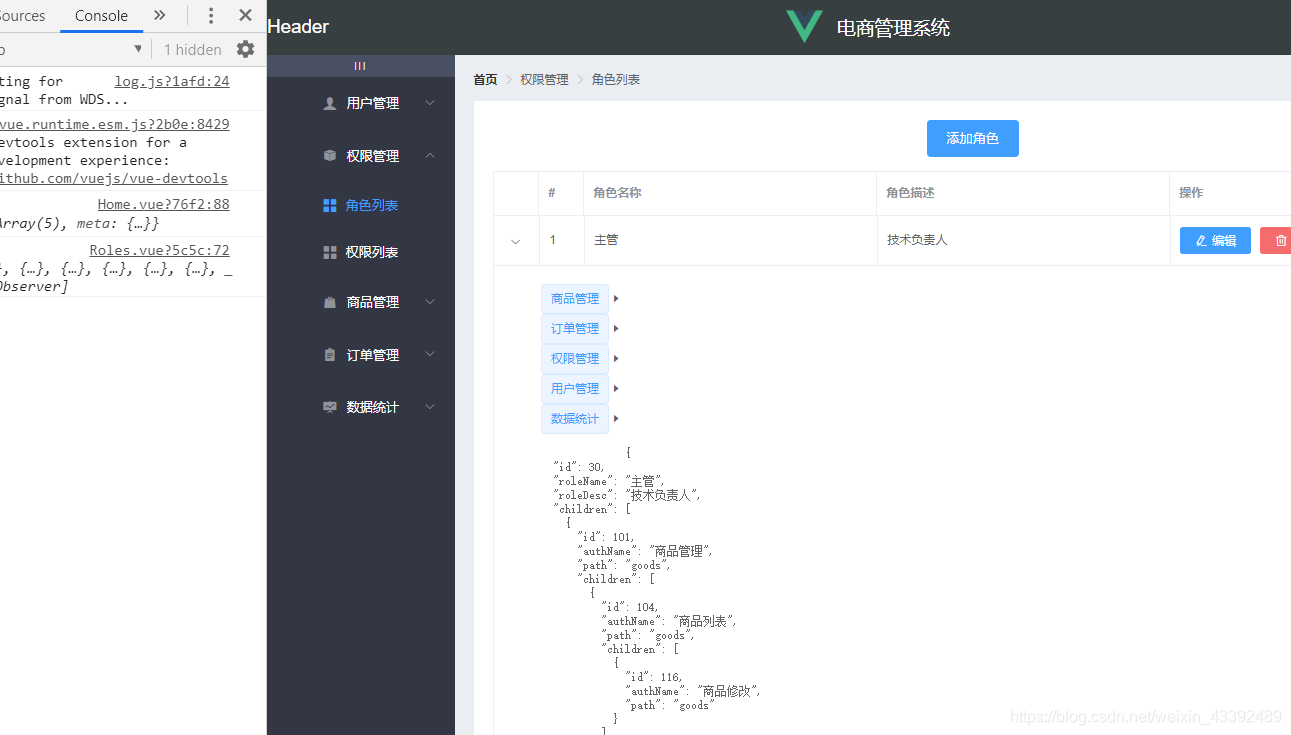Click 用户管理 dropdown chevron

[x=430, y=103]
